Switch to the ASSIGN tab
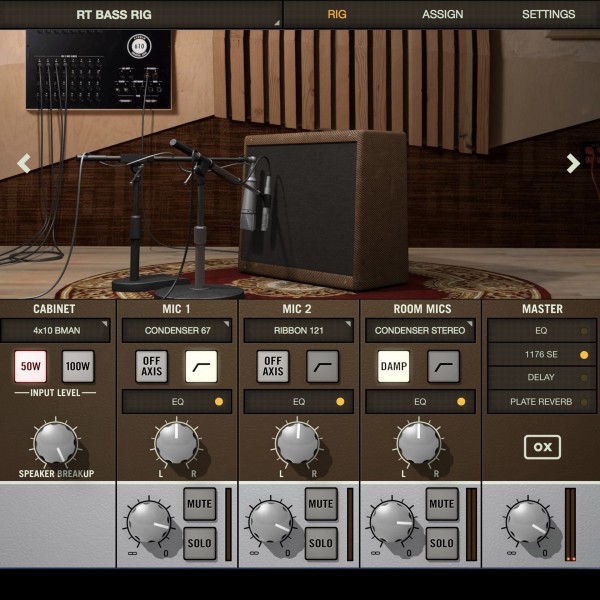This screenshot has height=600, width=600. click(x=443, y=15)
